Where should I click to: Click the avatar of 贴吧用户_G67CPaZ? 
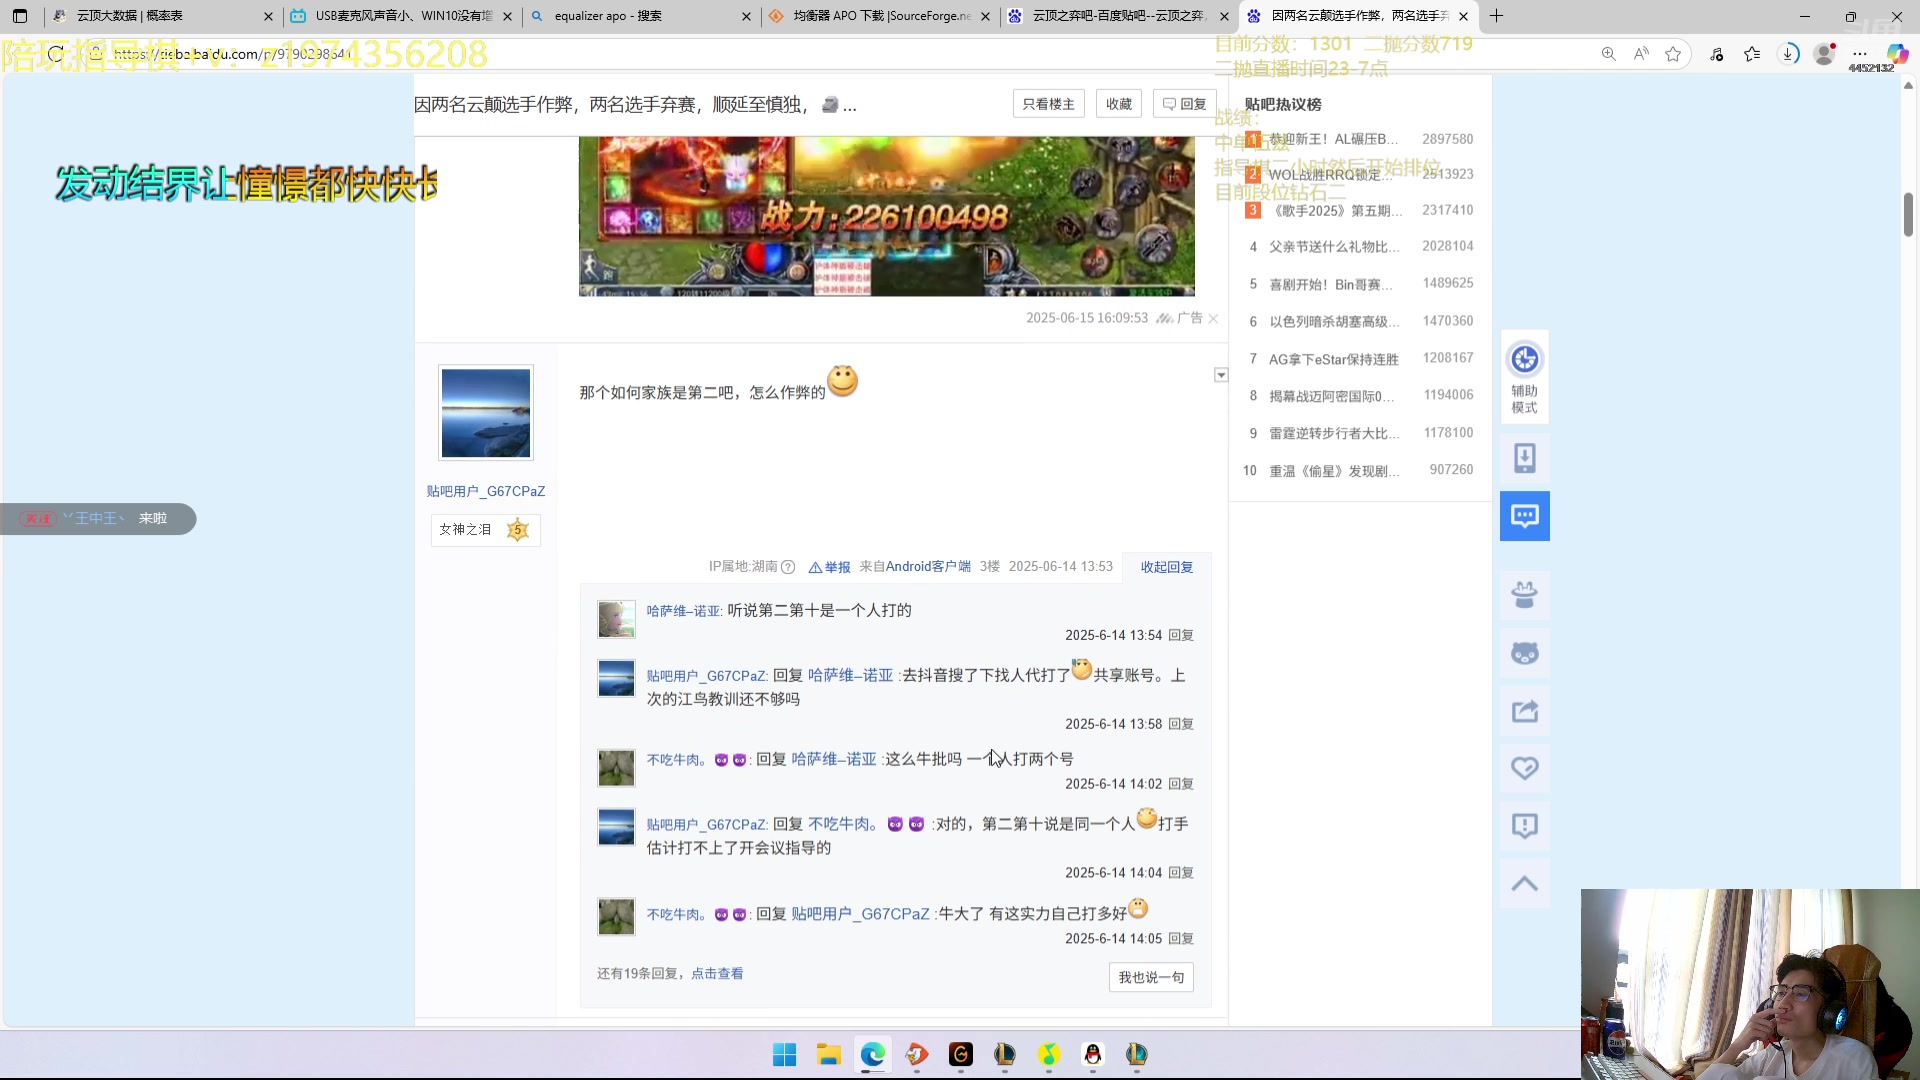pyautogui.click(x=486, y=412)
